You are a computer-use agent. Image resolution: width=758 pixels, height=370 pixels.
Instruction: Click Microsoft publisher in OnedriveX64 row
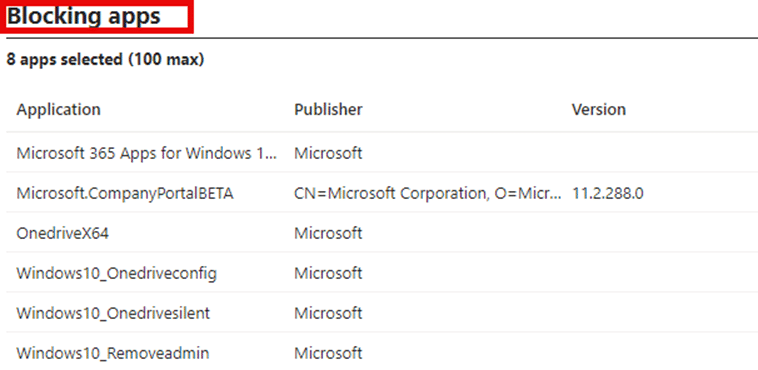328,234
